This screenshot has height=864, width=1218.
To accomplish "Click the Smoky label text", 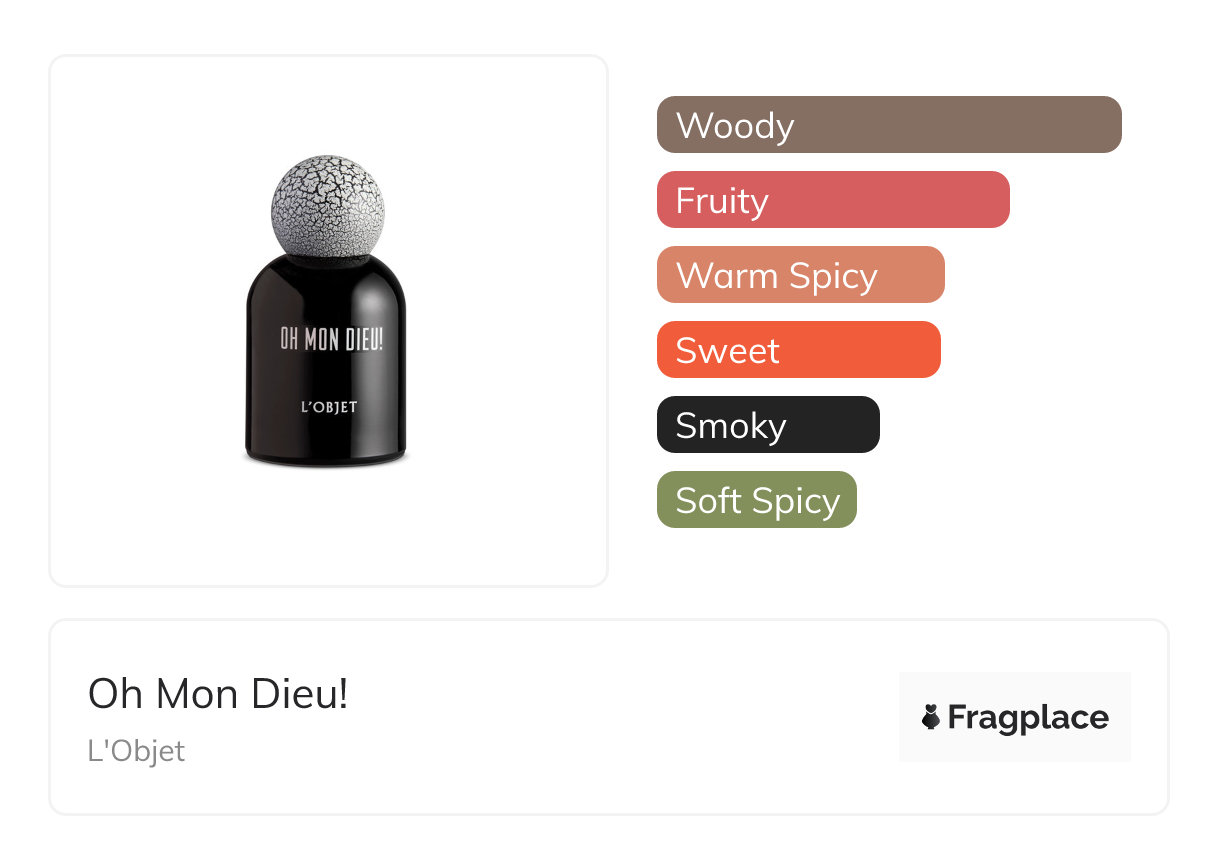I will [731, 426].
